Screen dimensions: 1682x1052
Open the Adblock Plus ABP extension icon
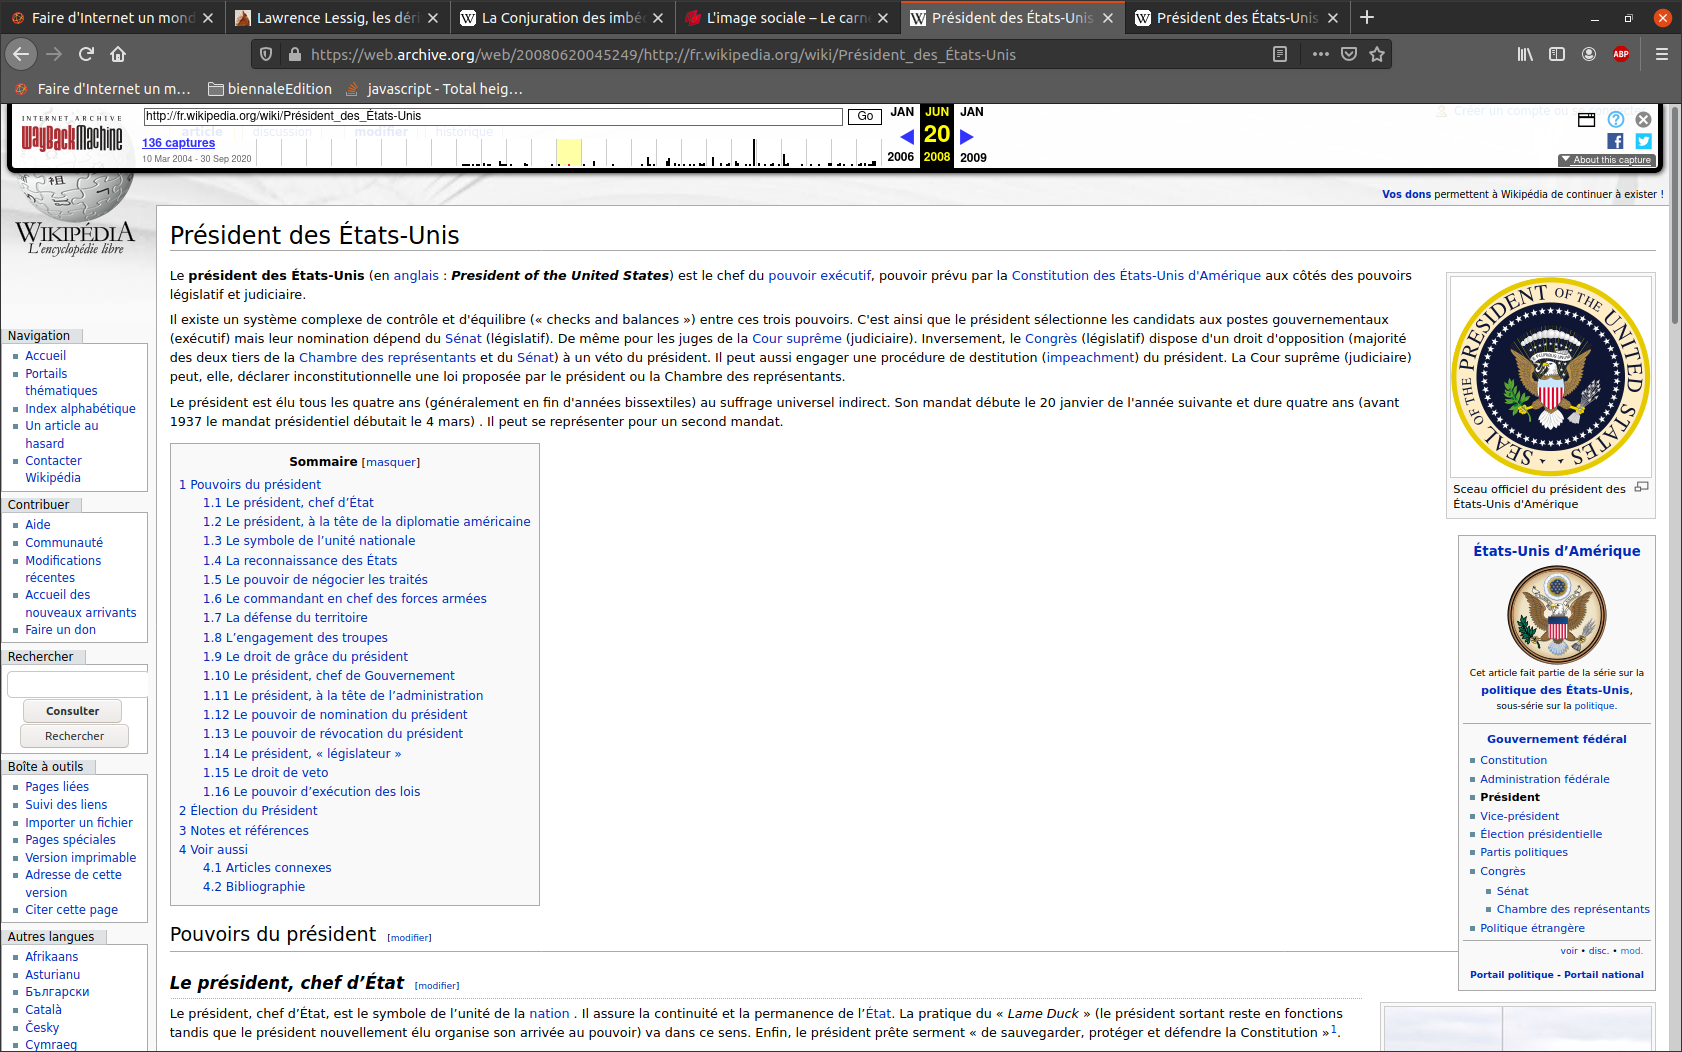point(1621,54)
